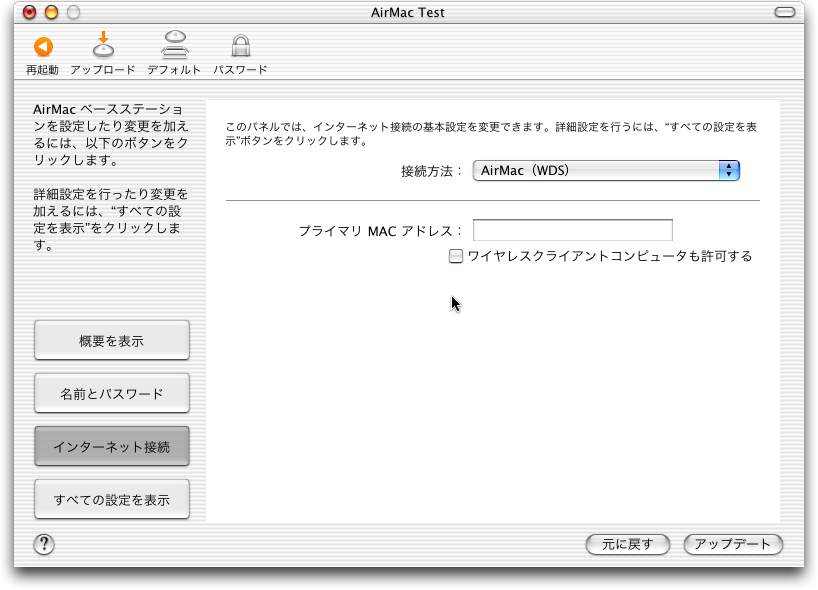Minimize the window with the yellow button
The width and height of the screenshot is (818, 590).
click(51, 13)
